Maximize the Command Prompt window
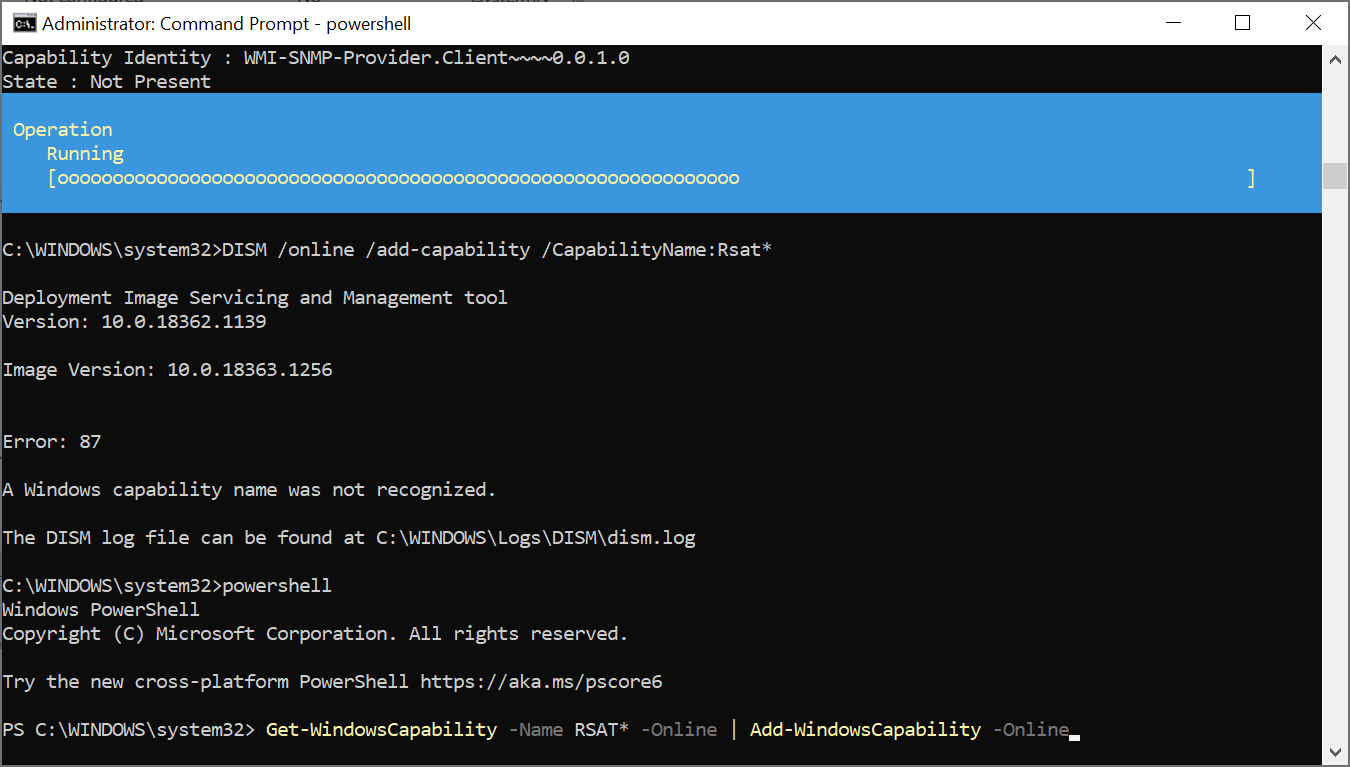The height and width of the screenshot is (767, 1350). click(x=1242, y=23)
